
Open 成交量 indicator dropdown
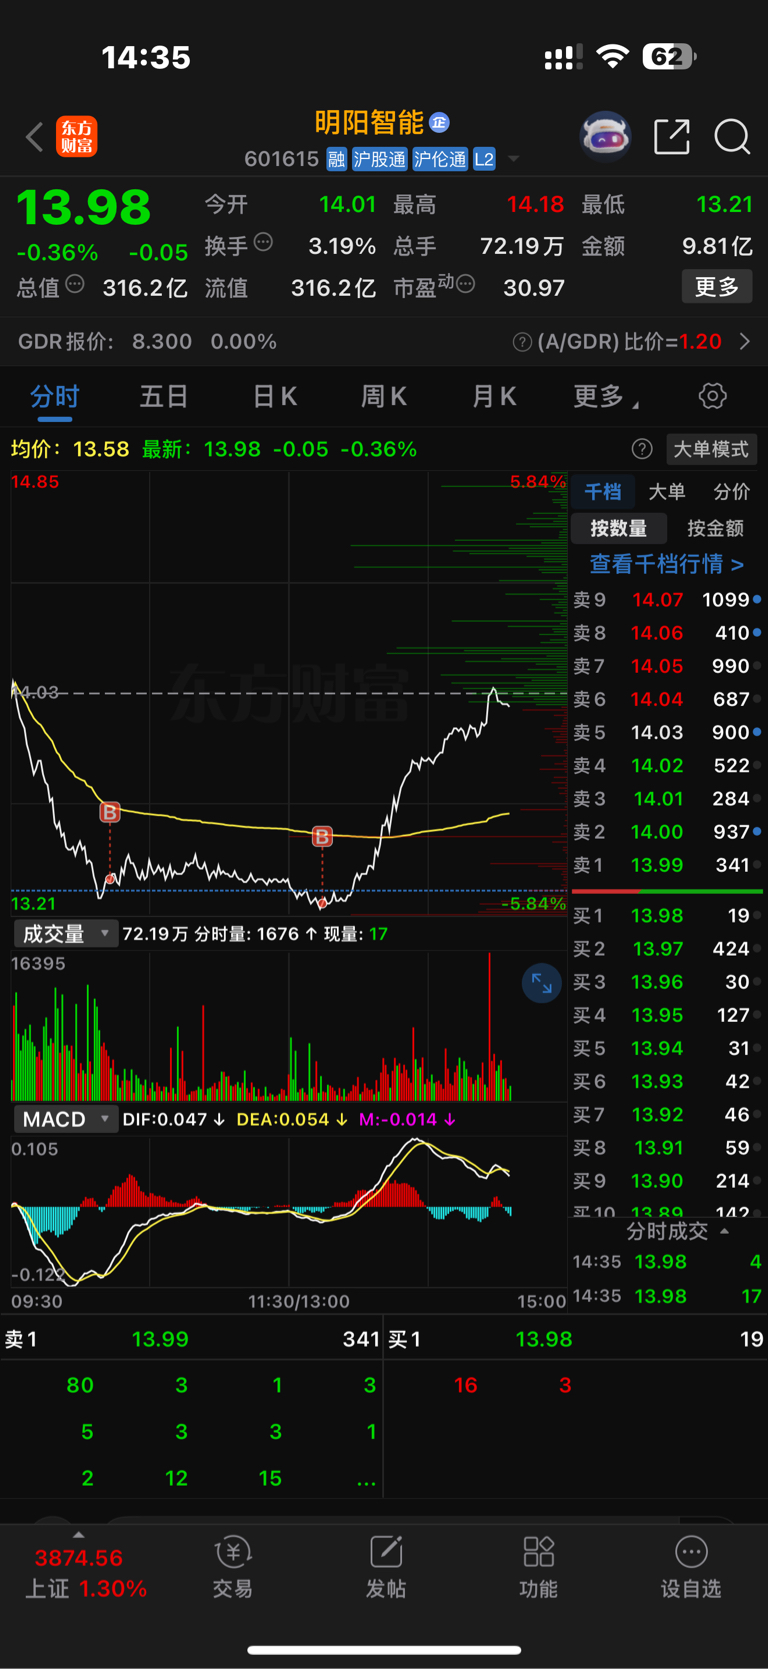tap(65, 934)
